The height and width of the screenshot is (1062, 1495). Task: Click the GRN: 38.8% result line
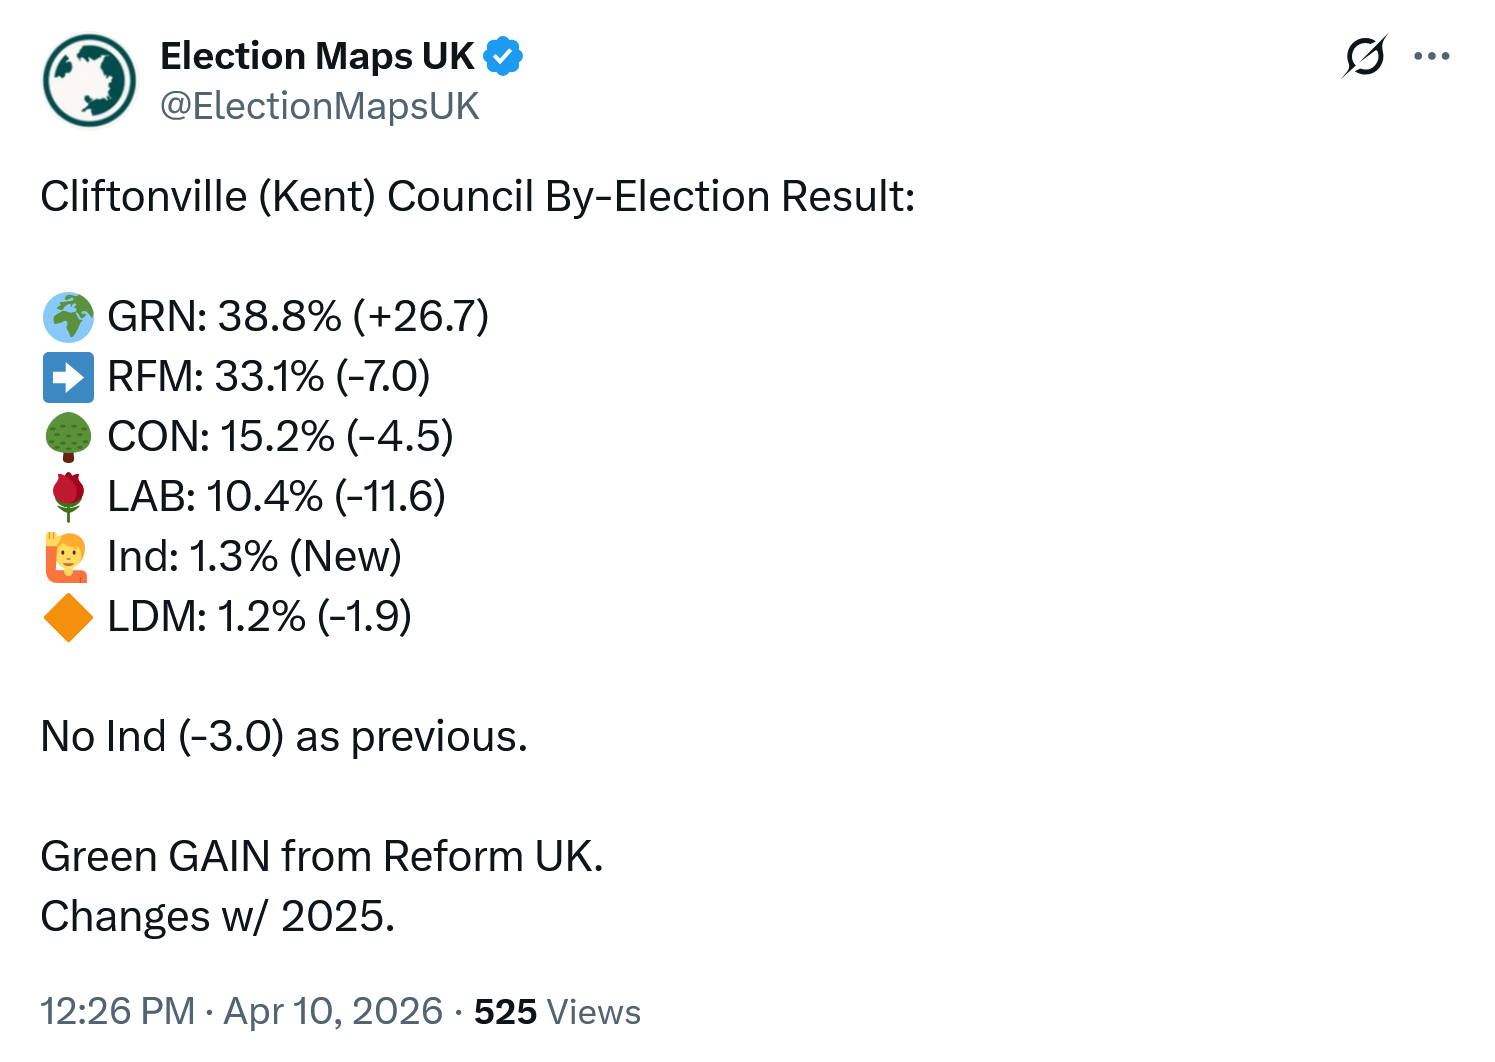pyautogui.click(x=297, y=317)
